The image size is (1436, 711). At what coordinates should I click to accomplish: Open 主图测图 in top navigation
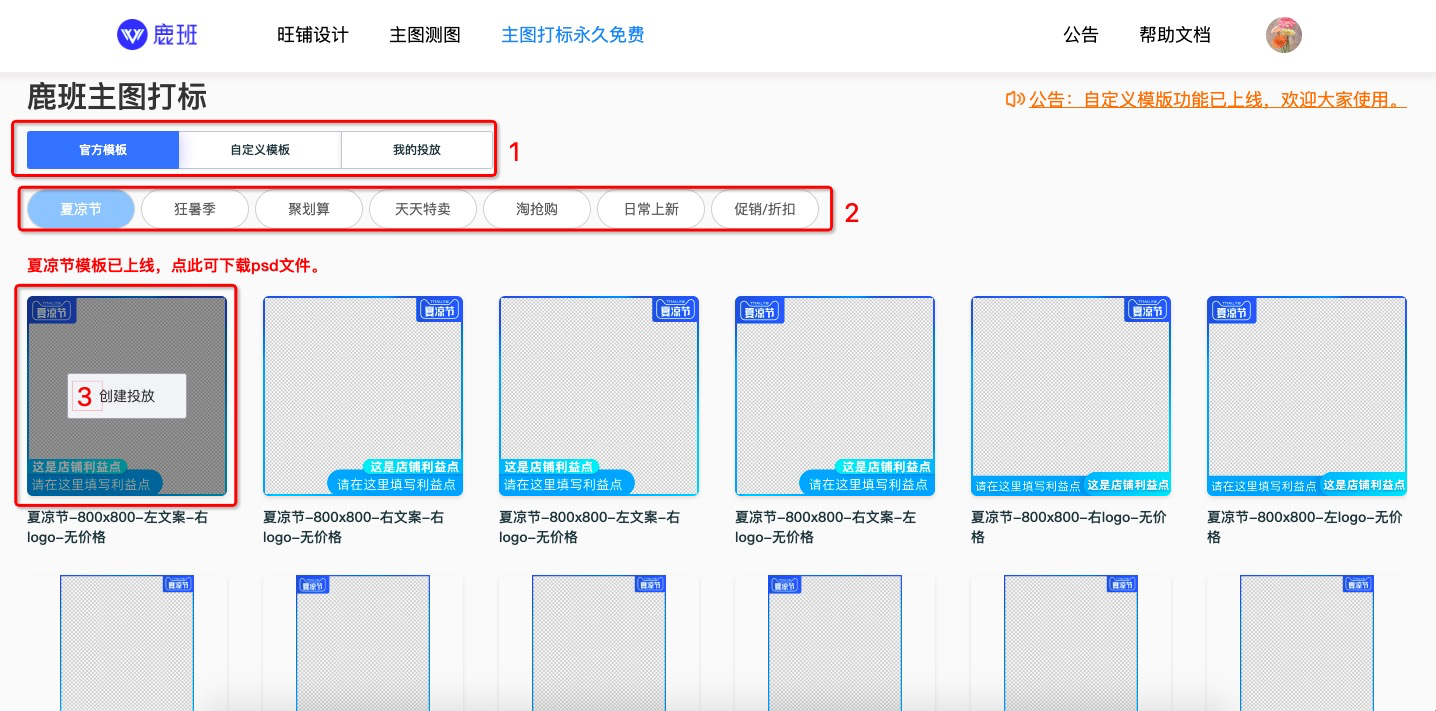coord(425,35)
